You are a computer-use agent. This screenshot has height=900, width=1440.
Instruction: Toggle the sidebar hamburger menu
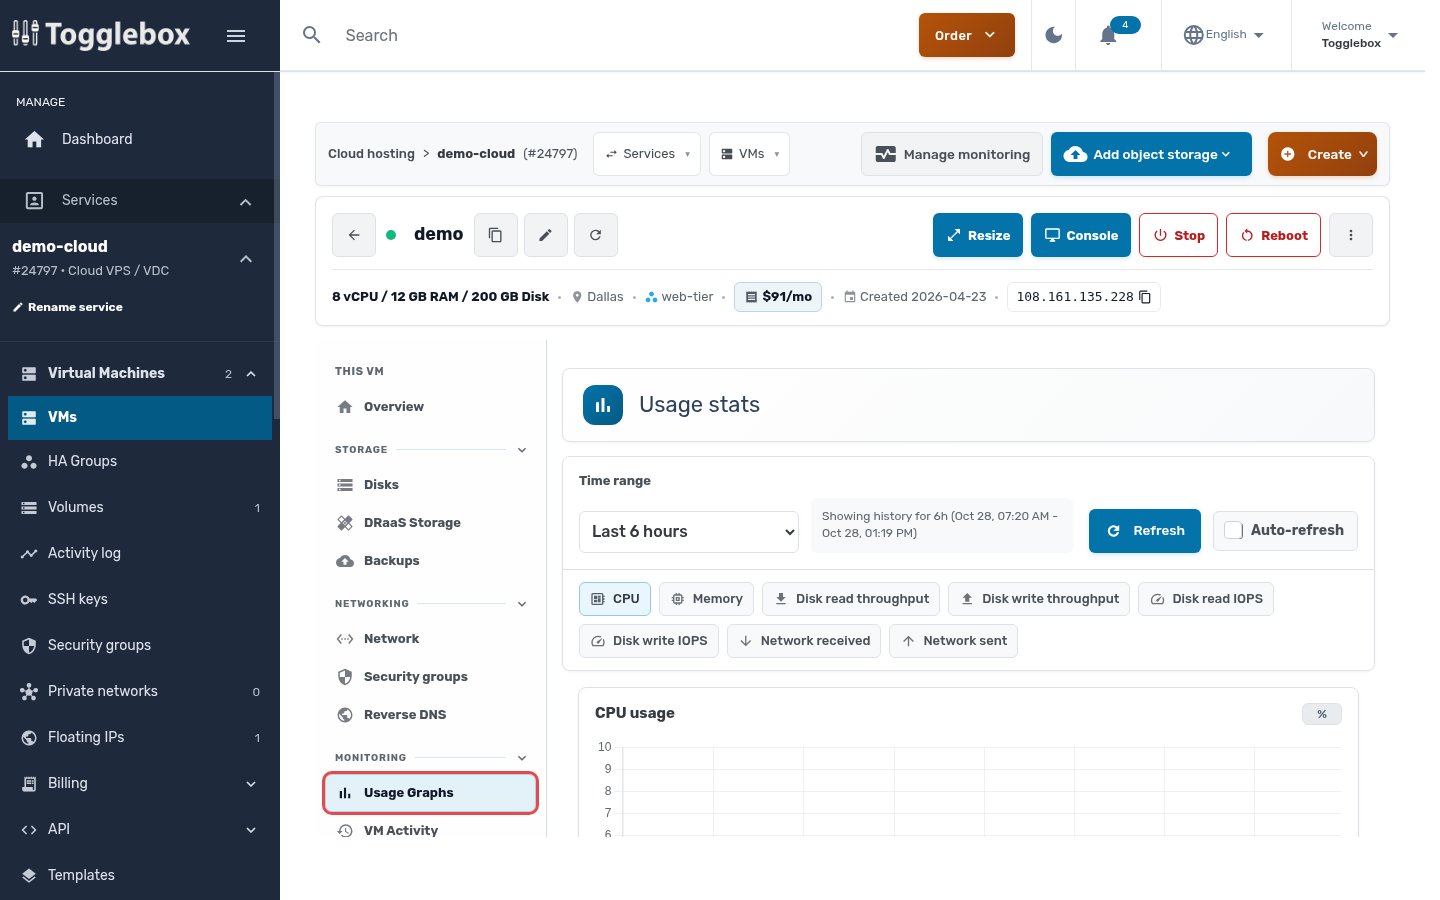tap(236, 36)
